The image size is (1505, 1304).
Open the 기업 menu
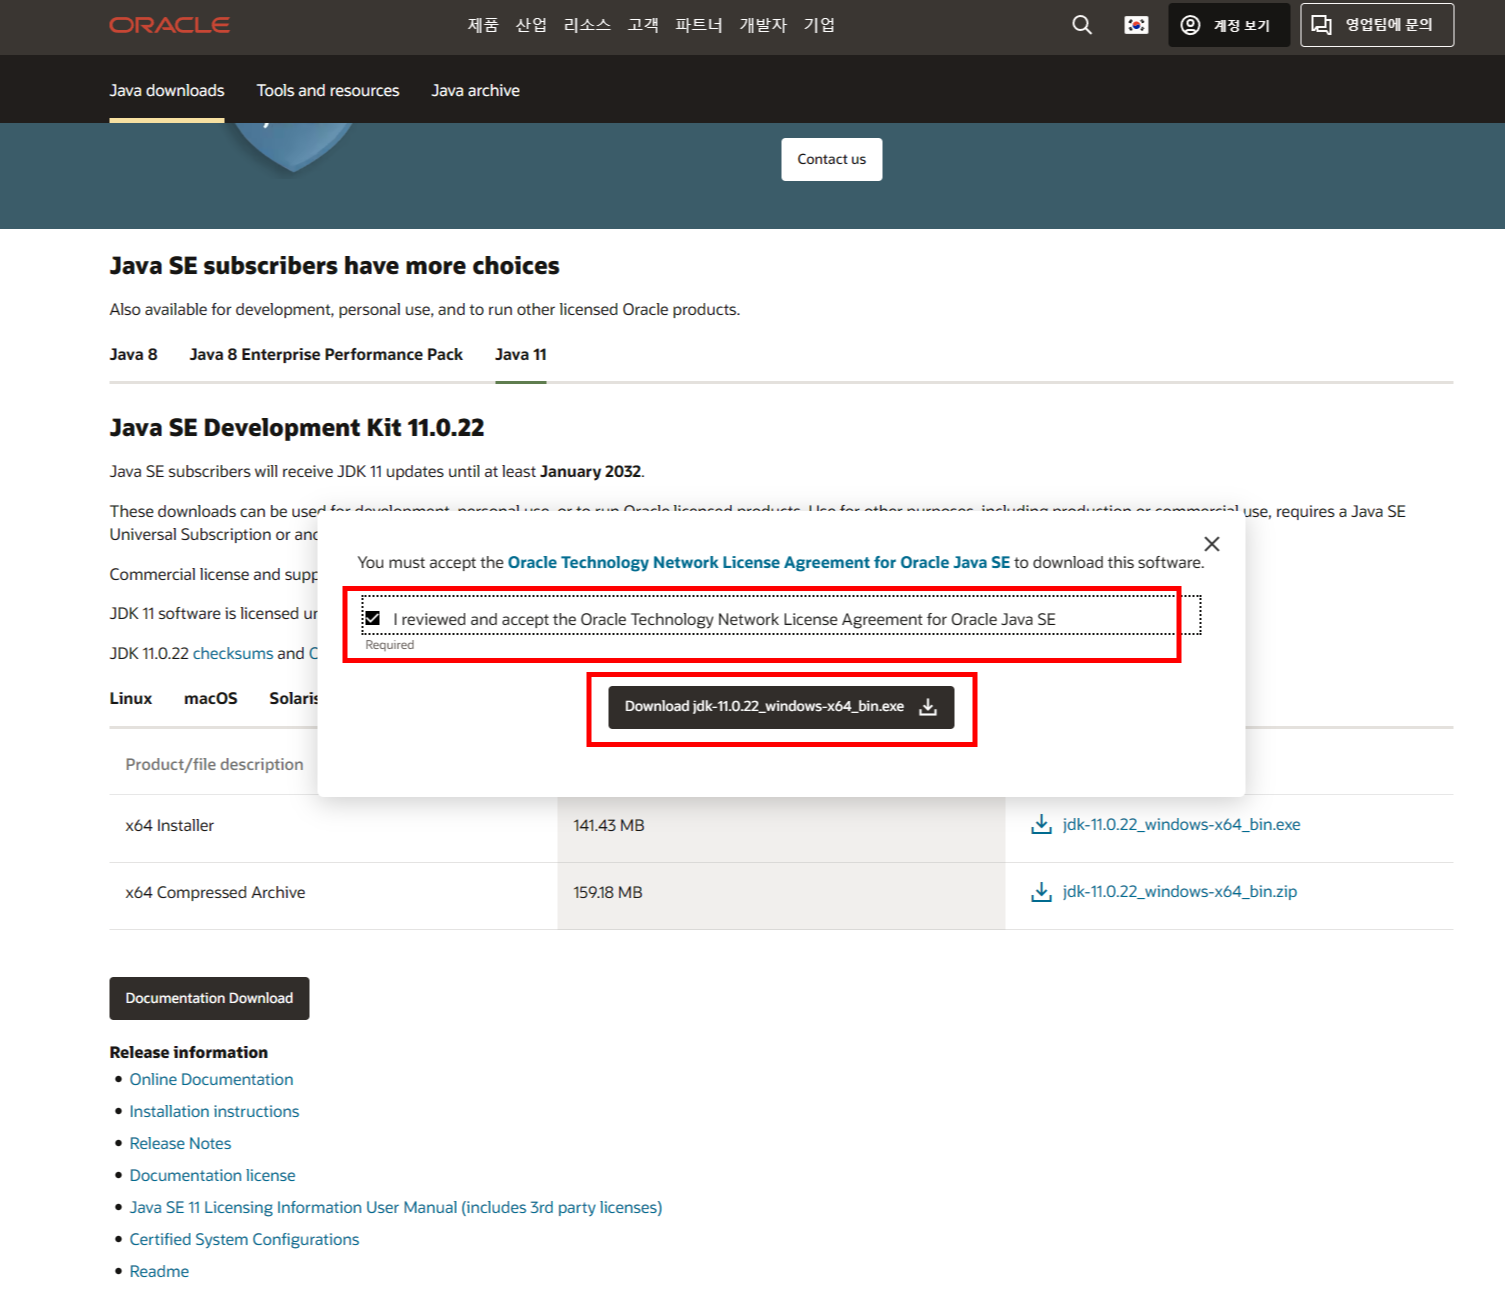point(819,25)
